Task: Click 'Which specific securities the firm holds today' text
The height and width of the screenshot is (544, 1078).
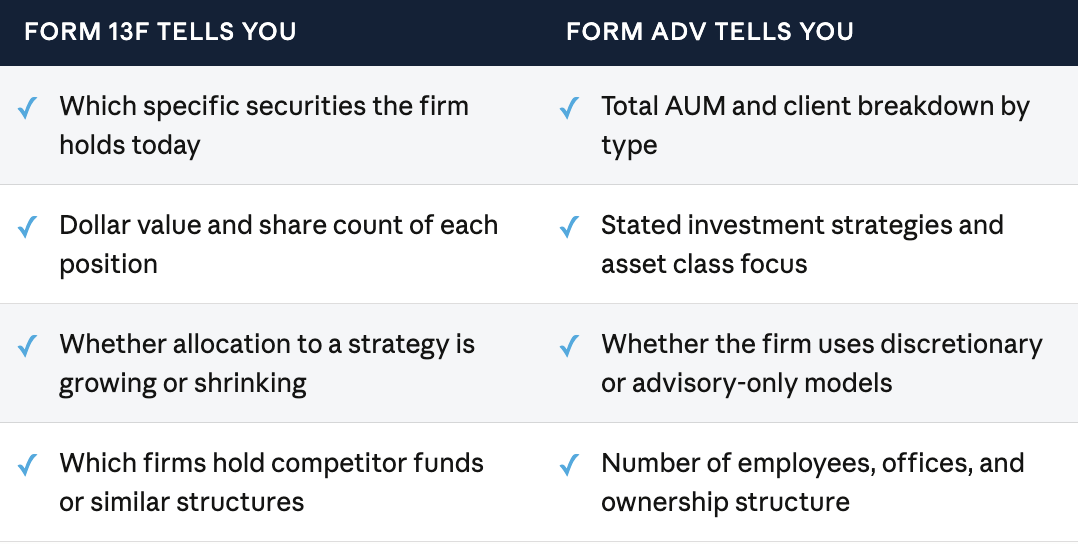Action: (x=264, y=125)
